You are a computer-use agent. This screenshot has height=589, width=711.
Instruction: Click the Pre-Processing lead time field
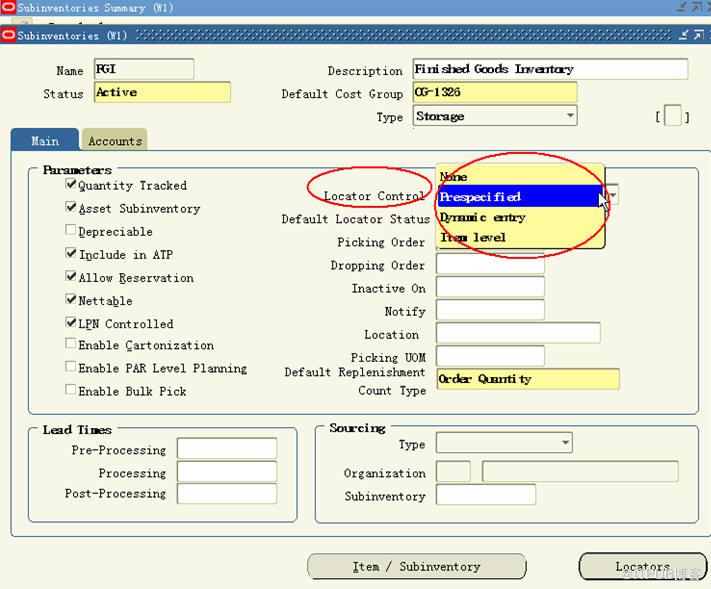point(226,449)
